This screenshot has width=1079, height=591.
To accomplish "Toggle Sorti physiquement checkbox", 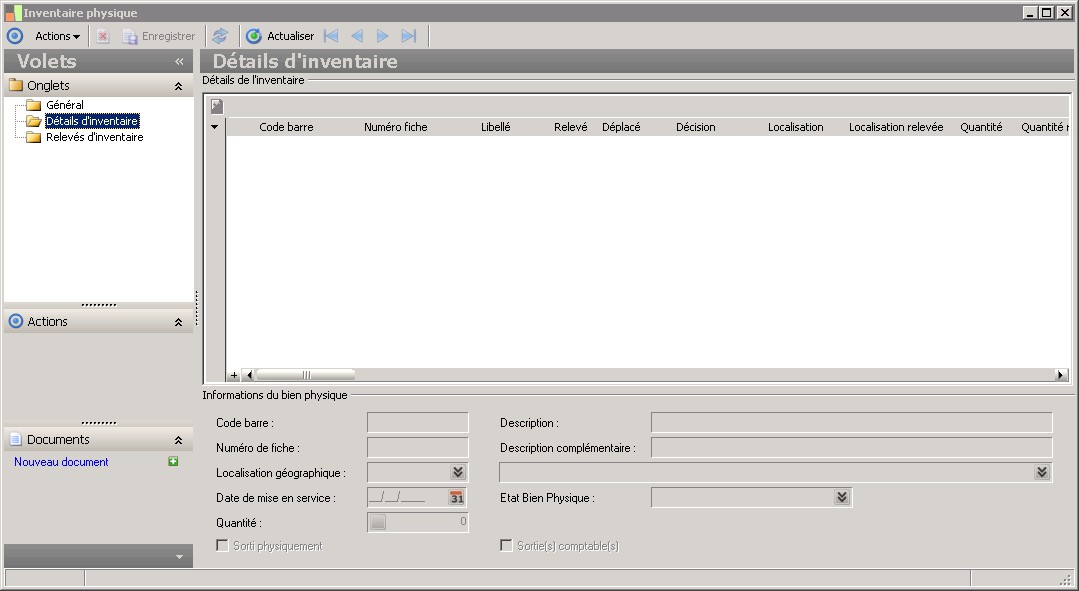I will 222,546.
